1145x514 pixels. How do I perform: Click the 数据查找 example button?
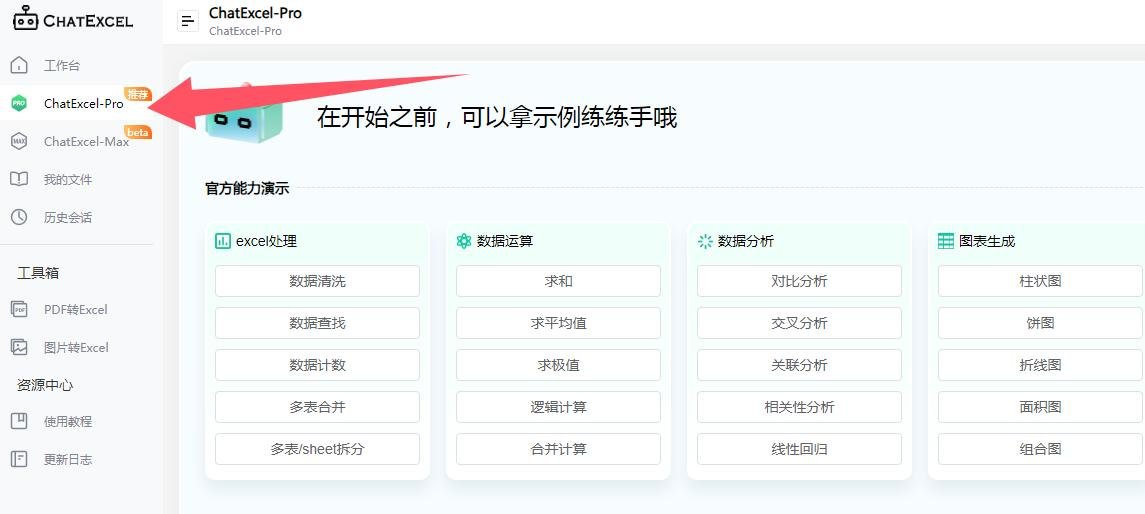click(x=318, y=323)
